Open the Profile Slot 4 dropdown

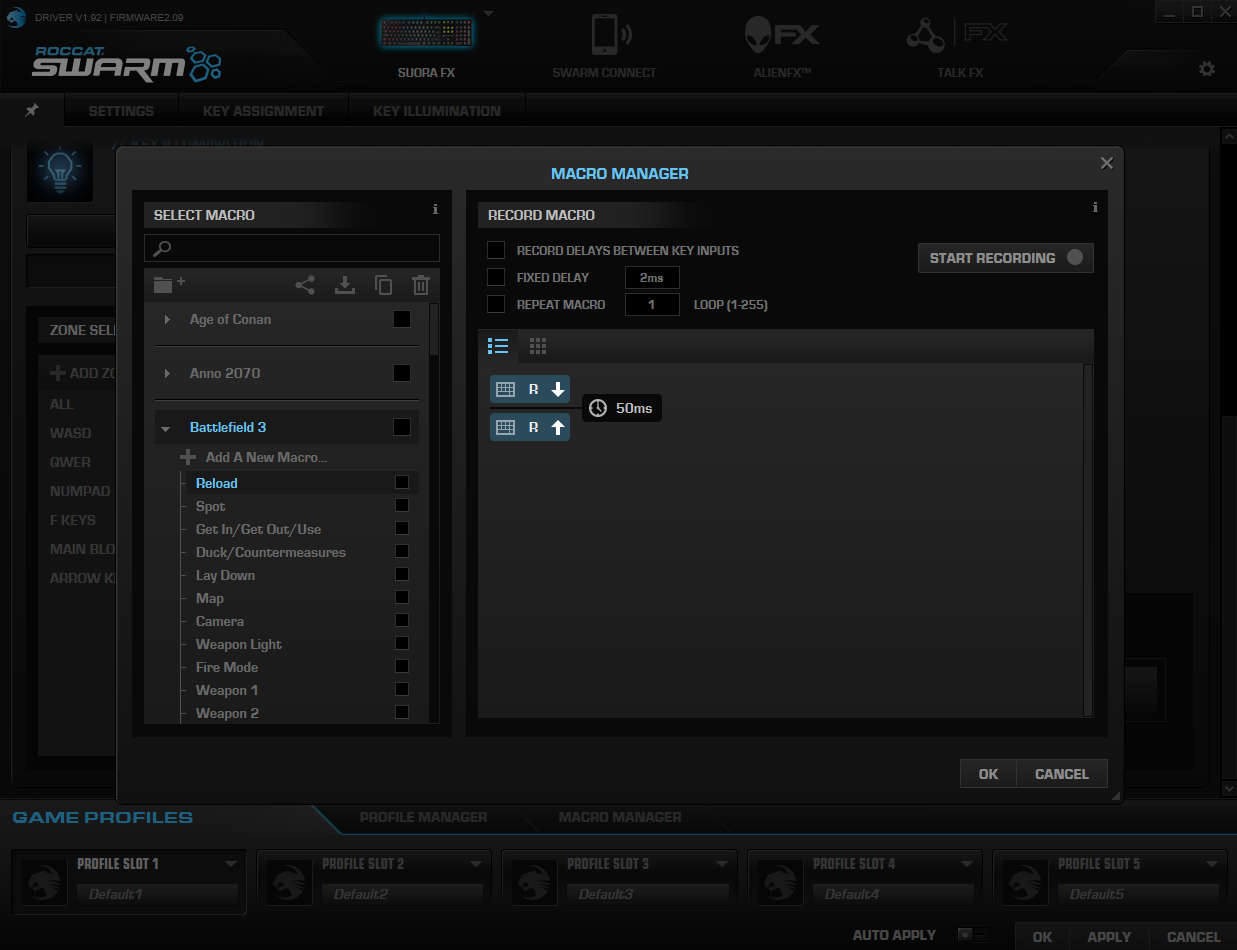967,863
